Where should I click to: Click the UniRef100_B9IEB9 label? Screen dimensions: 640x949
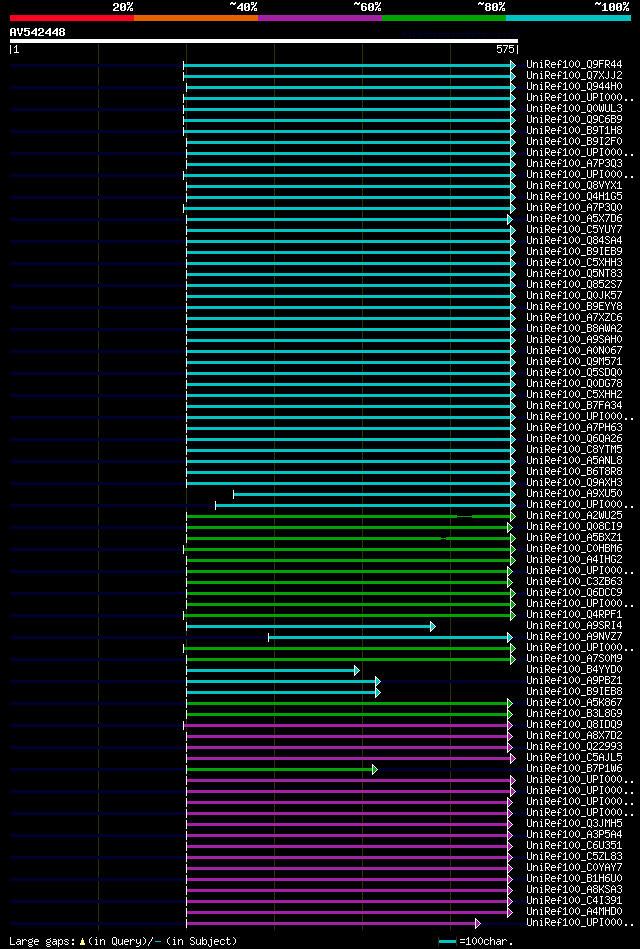click(x=574, y=252)
